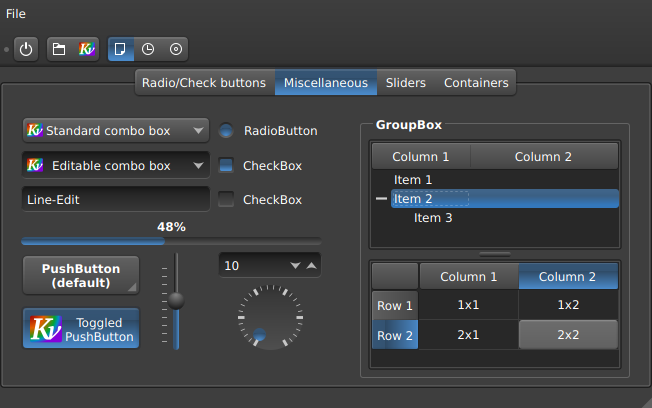
Task: Uncheck the blue checked CheckBox
Action: coord(227,165)
